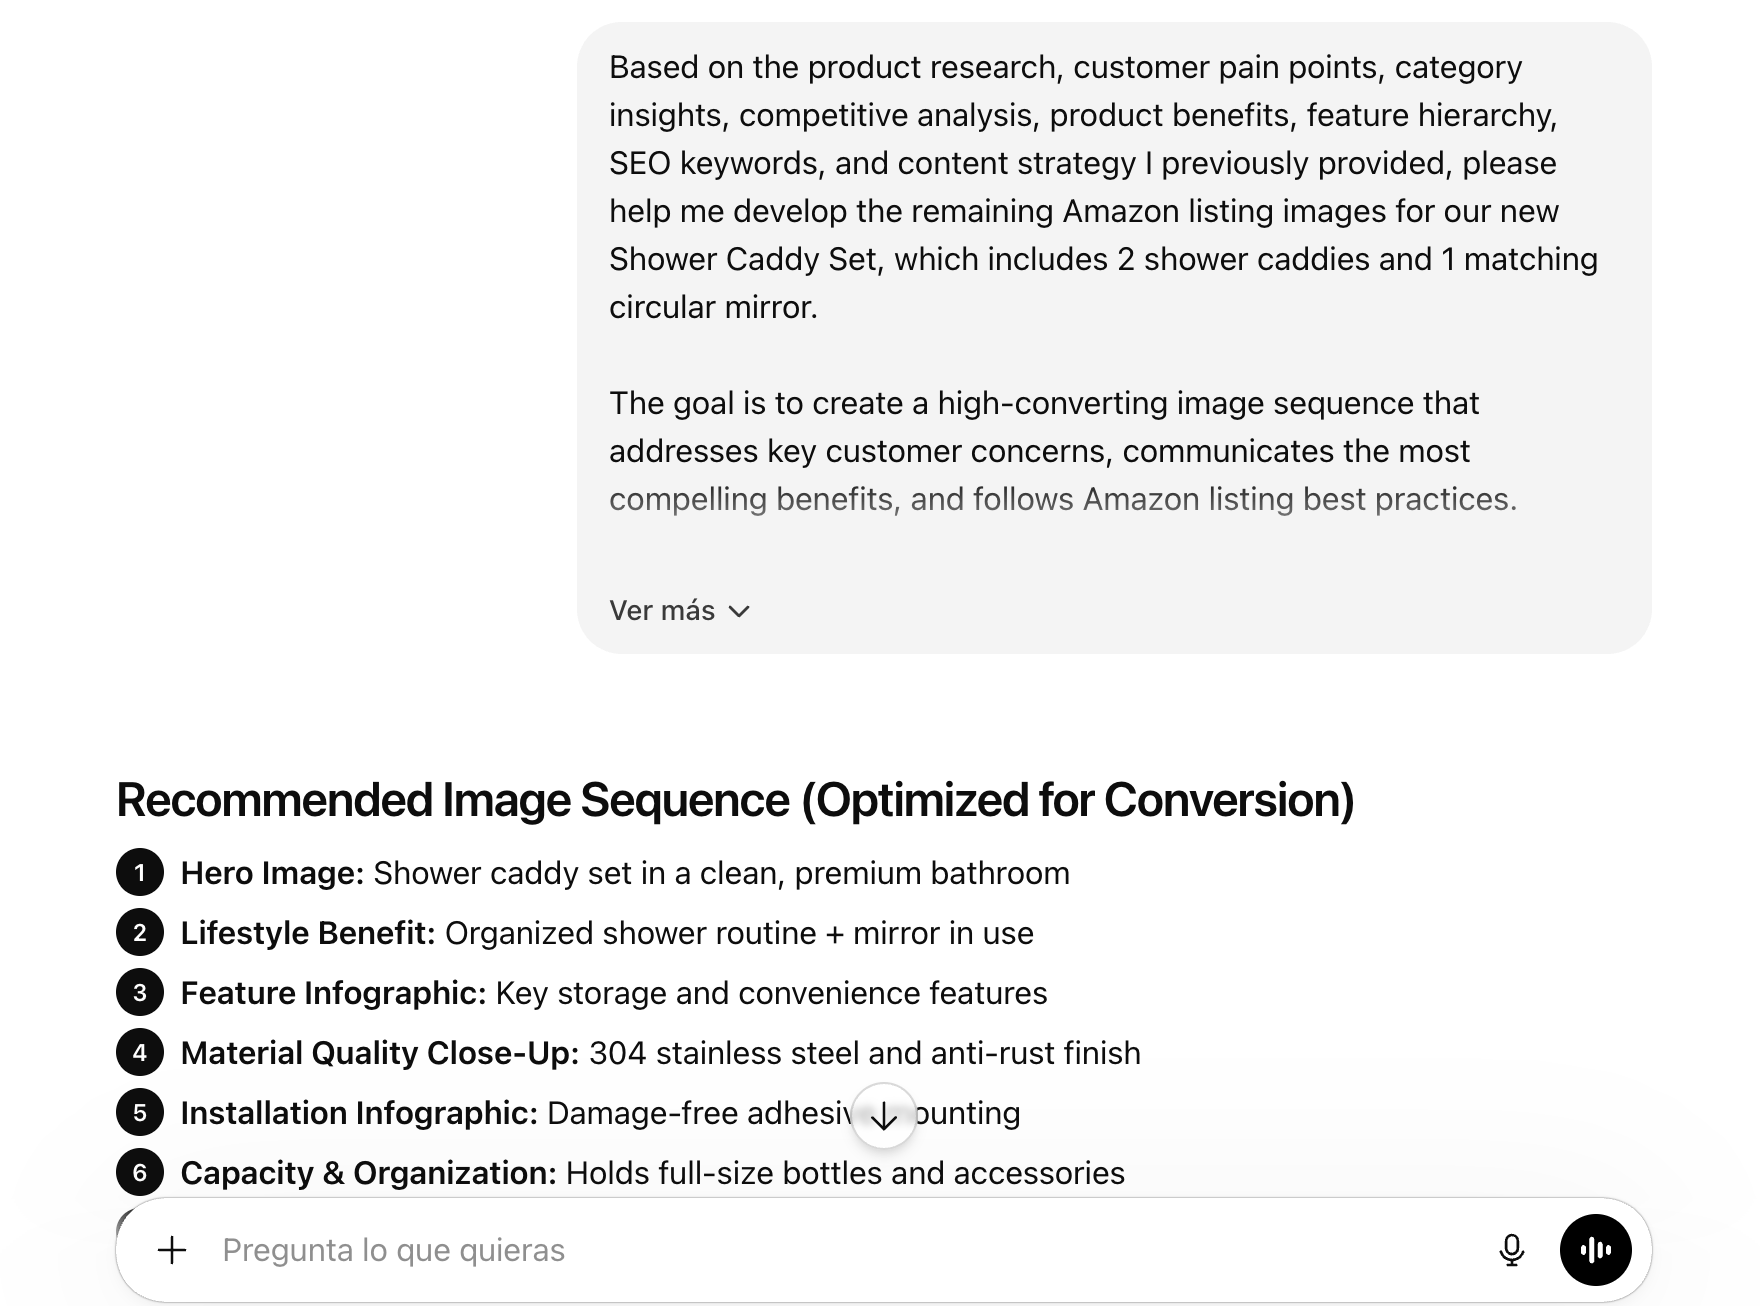Click the Hero Image list item text
1760x1306 pixels.
[x=625, y=873]
